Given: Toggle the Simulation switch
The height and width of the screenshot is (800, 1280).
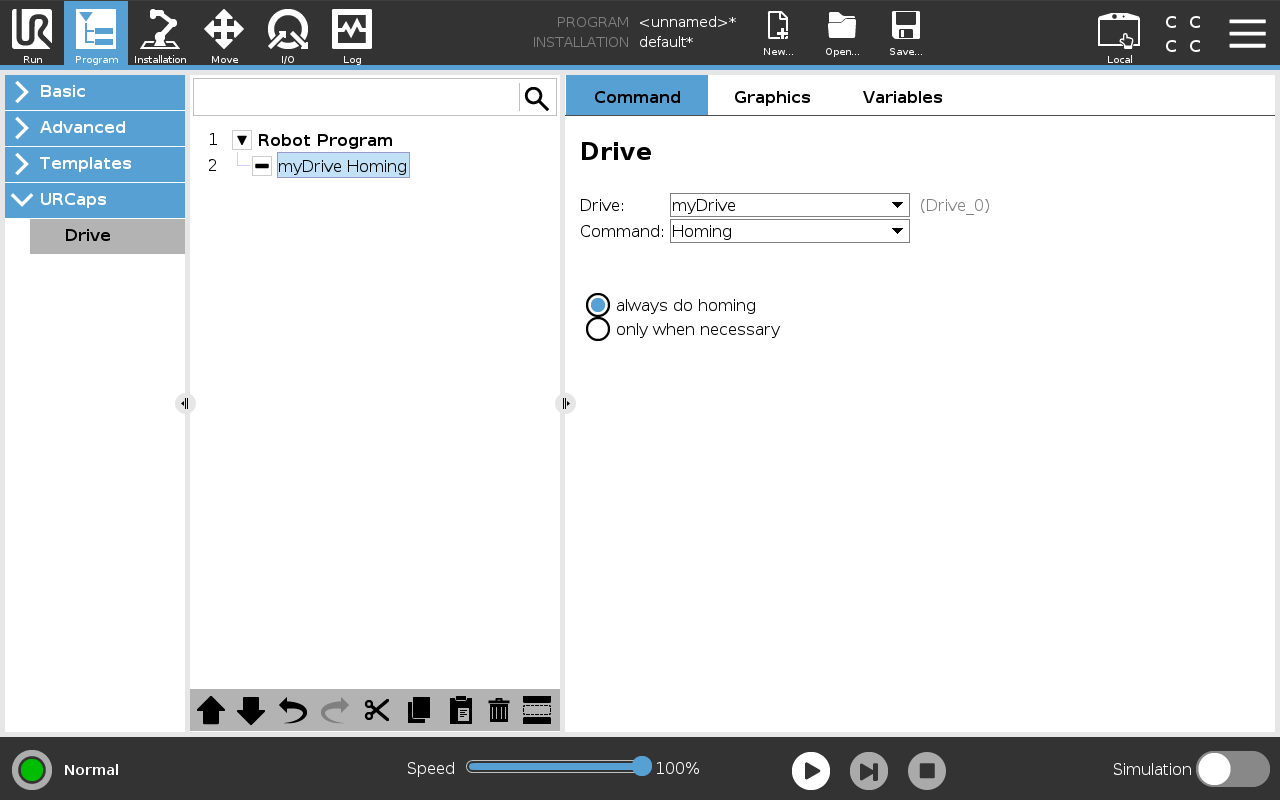Looking at the screenshot, I should (x=1232, y=769).
